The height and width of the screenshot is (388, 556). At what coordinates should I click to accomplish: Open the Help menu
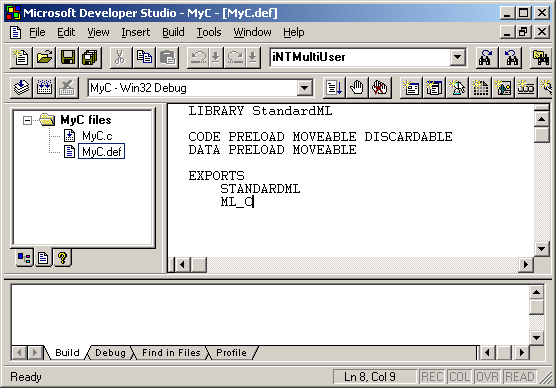(293, 32)
